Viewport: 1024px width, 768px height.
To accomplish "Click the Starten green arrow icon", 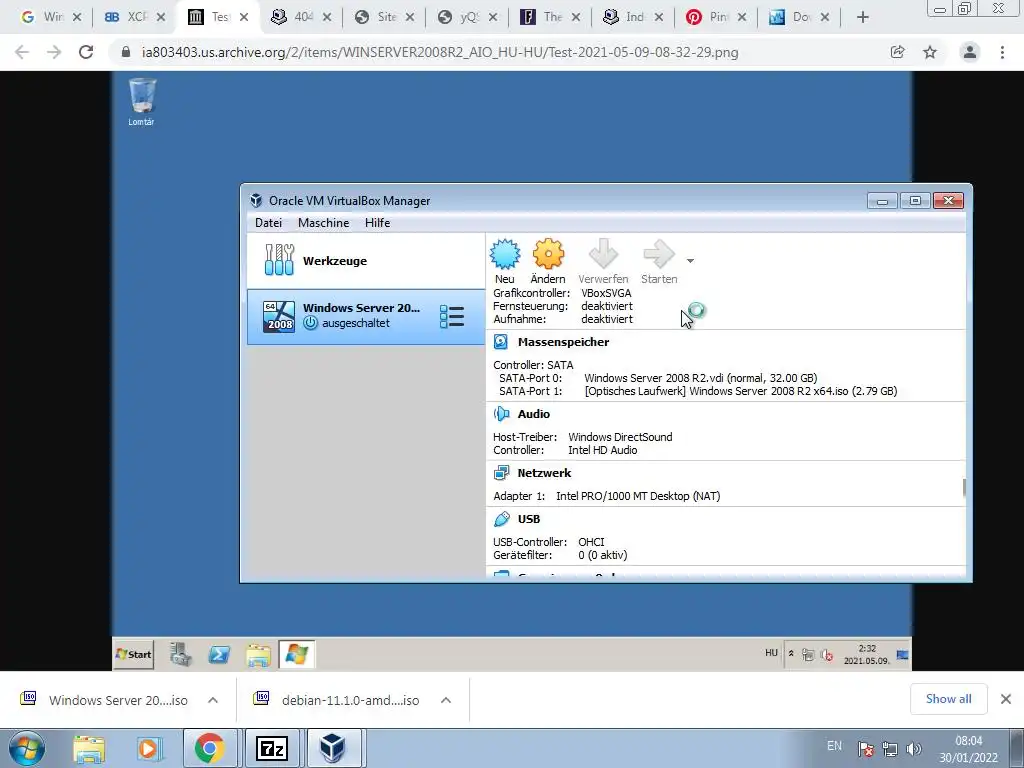I will pos(658,254).
